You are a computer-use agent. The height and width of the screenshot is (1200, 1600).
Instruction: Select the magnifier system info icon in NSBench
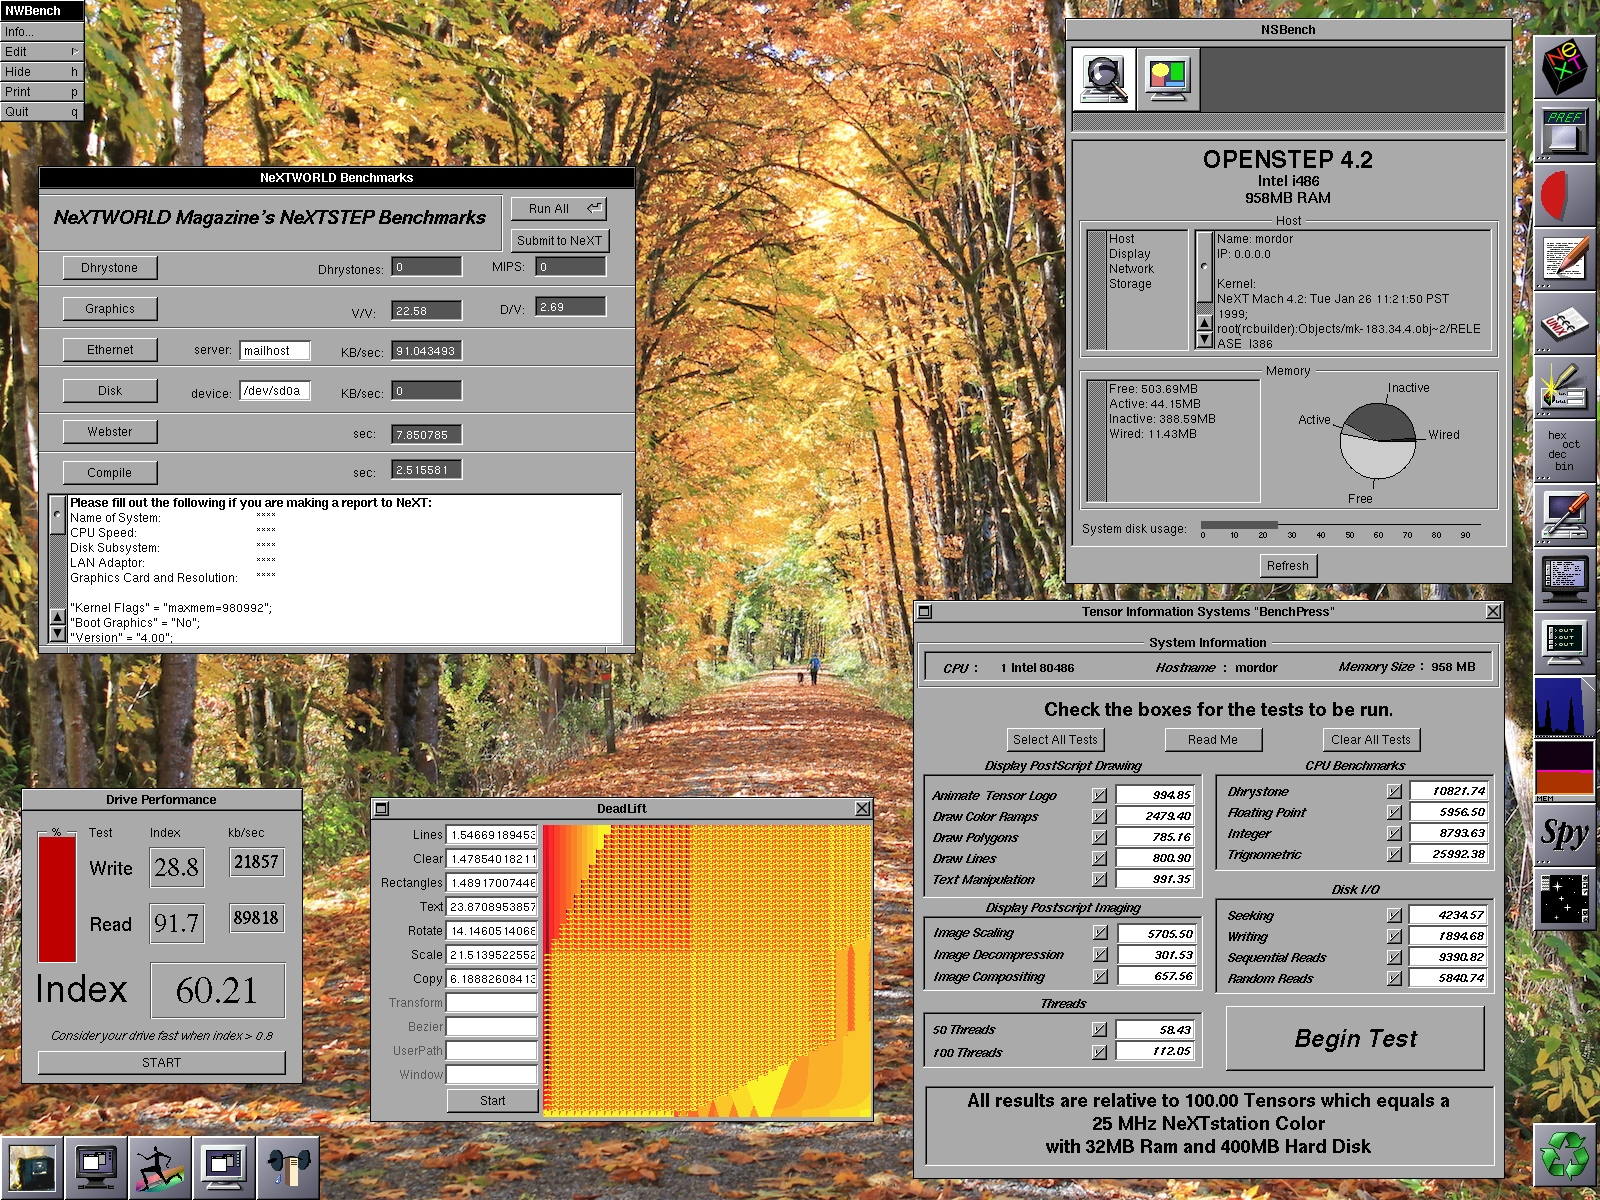(x=1104, y=78)
